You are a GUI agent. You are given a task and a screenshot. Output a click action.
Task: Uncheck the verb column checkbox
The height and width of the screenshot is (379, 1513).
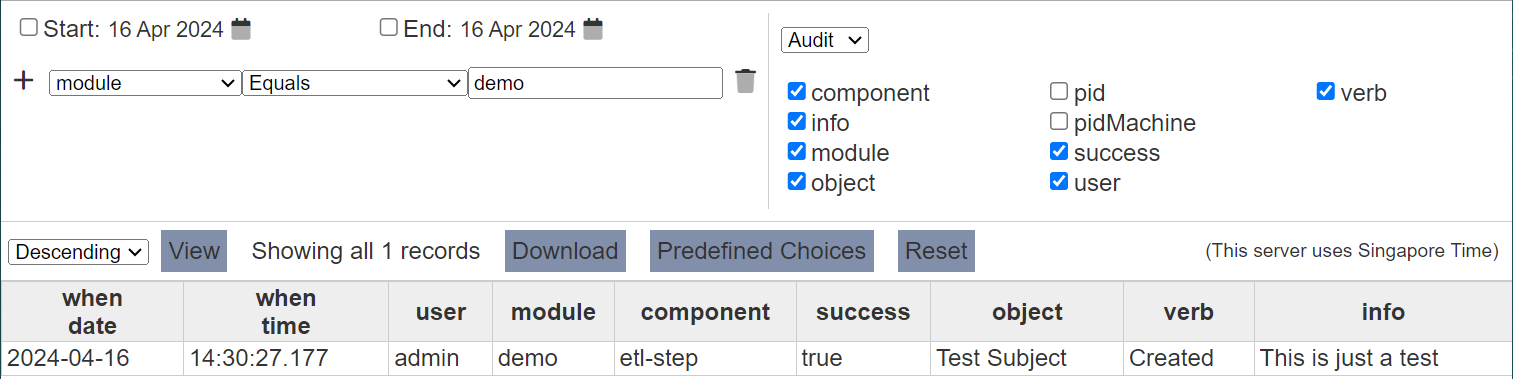point(1326,92)
